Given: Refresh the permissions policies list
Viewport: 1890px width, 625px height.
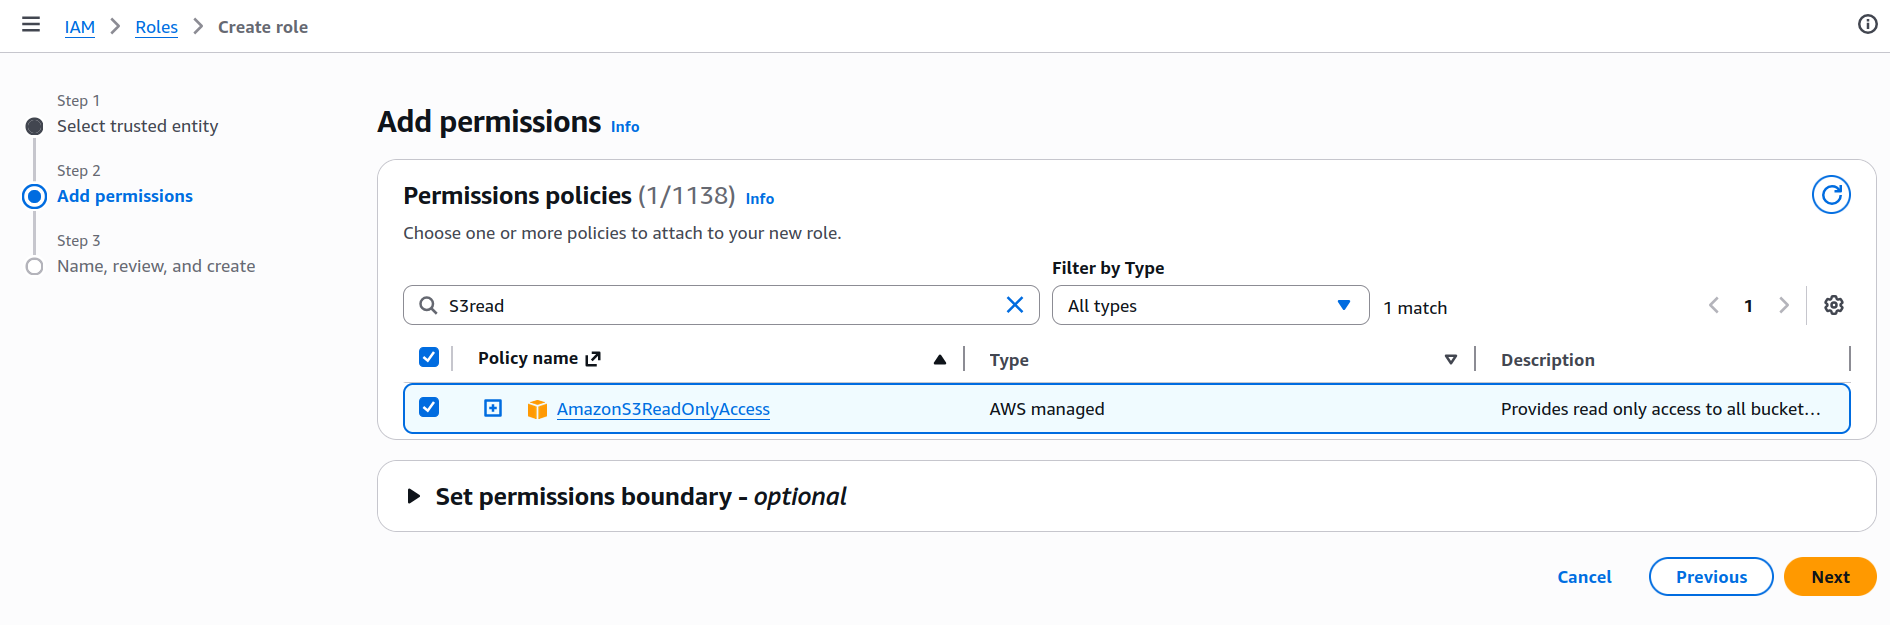Looking at the screenshot, I should (x=1830, y=195).
